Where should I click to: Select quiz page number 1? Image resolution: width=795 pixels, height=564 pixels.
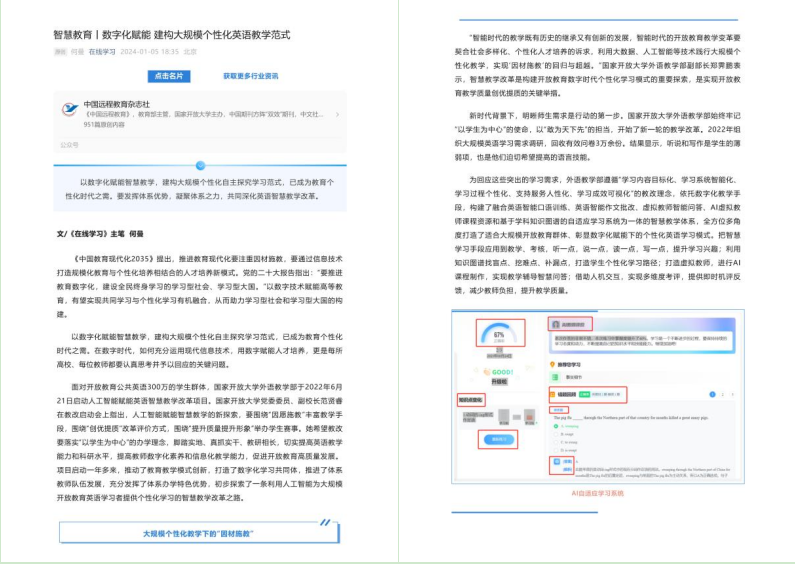coord(712,394)
